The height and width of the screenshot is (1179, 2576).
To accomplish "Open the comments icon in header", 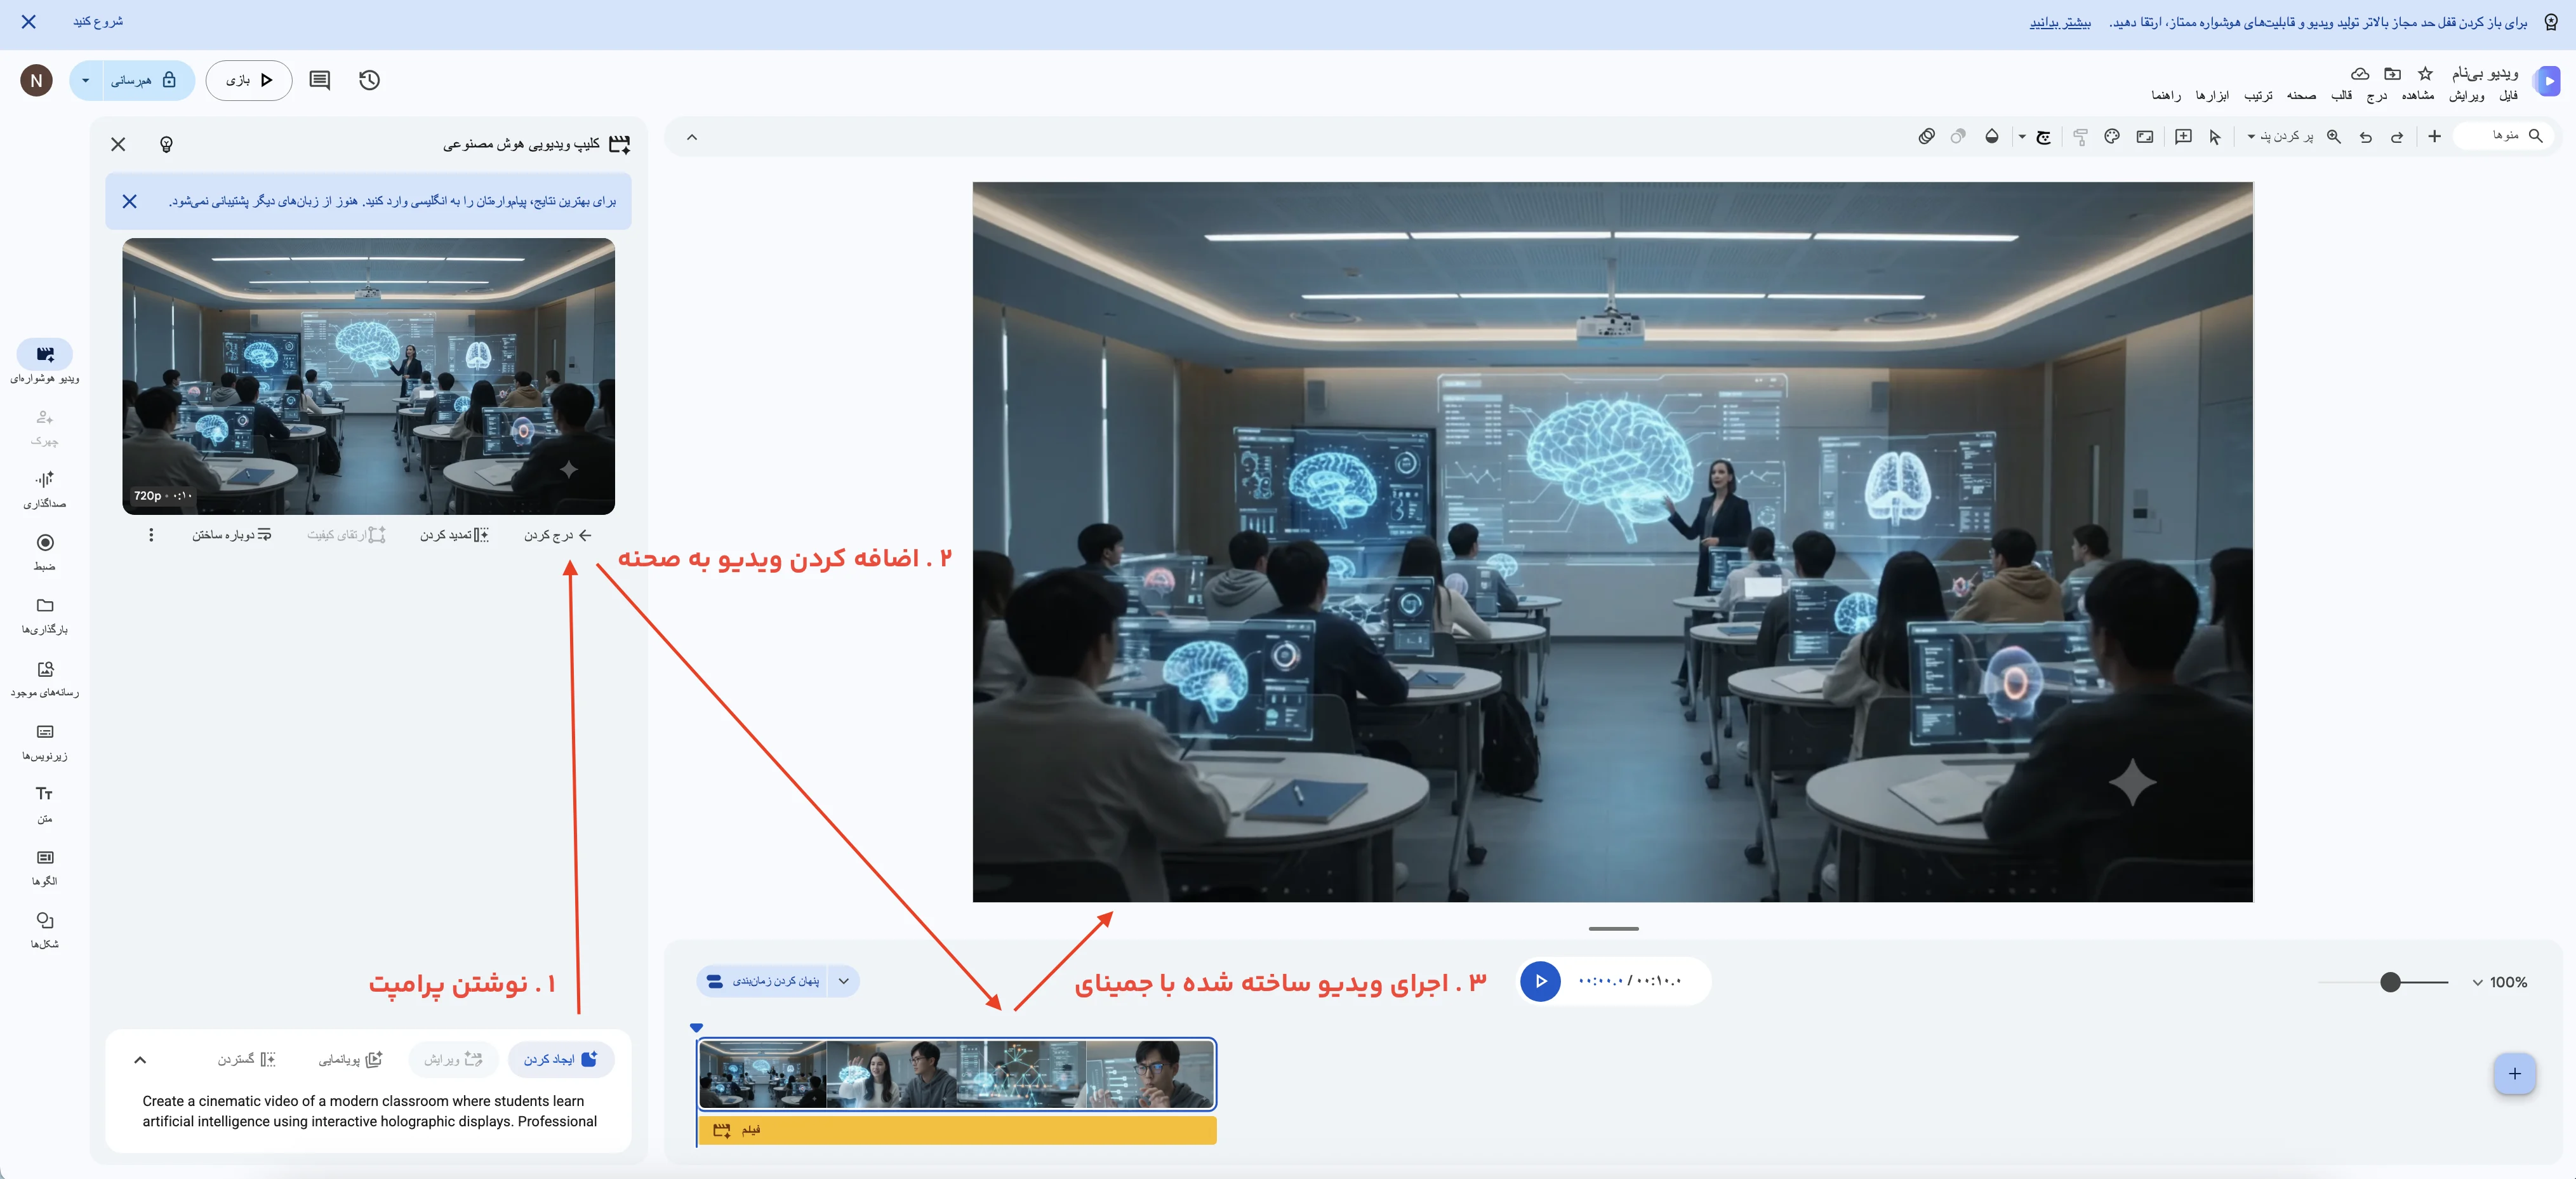I will [320, 80].
